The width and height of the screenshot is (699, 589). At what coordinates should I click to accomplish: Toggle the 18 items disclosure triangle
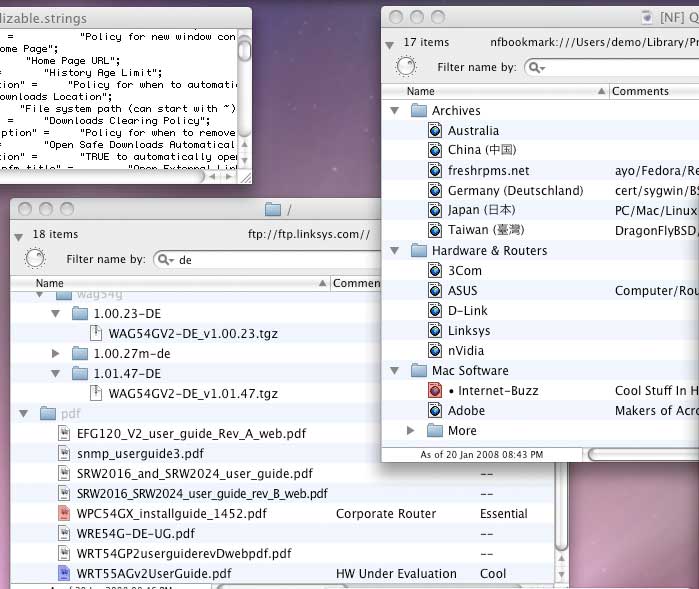click(x=18, y=235)
